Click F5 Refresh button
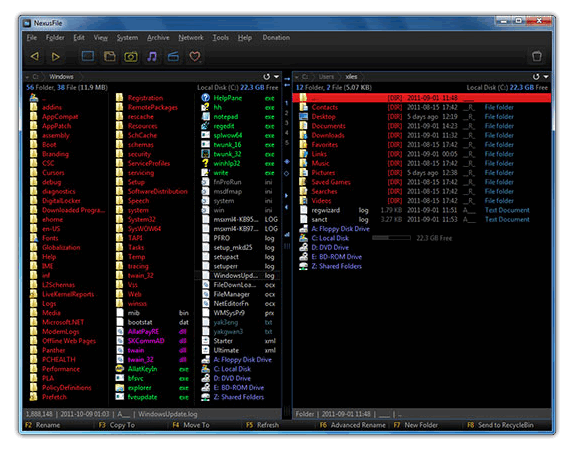 [x=263, y=425]
